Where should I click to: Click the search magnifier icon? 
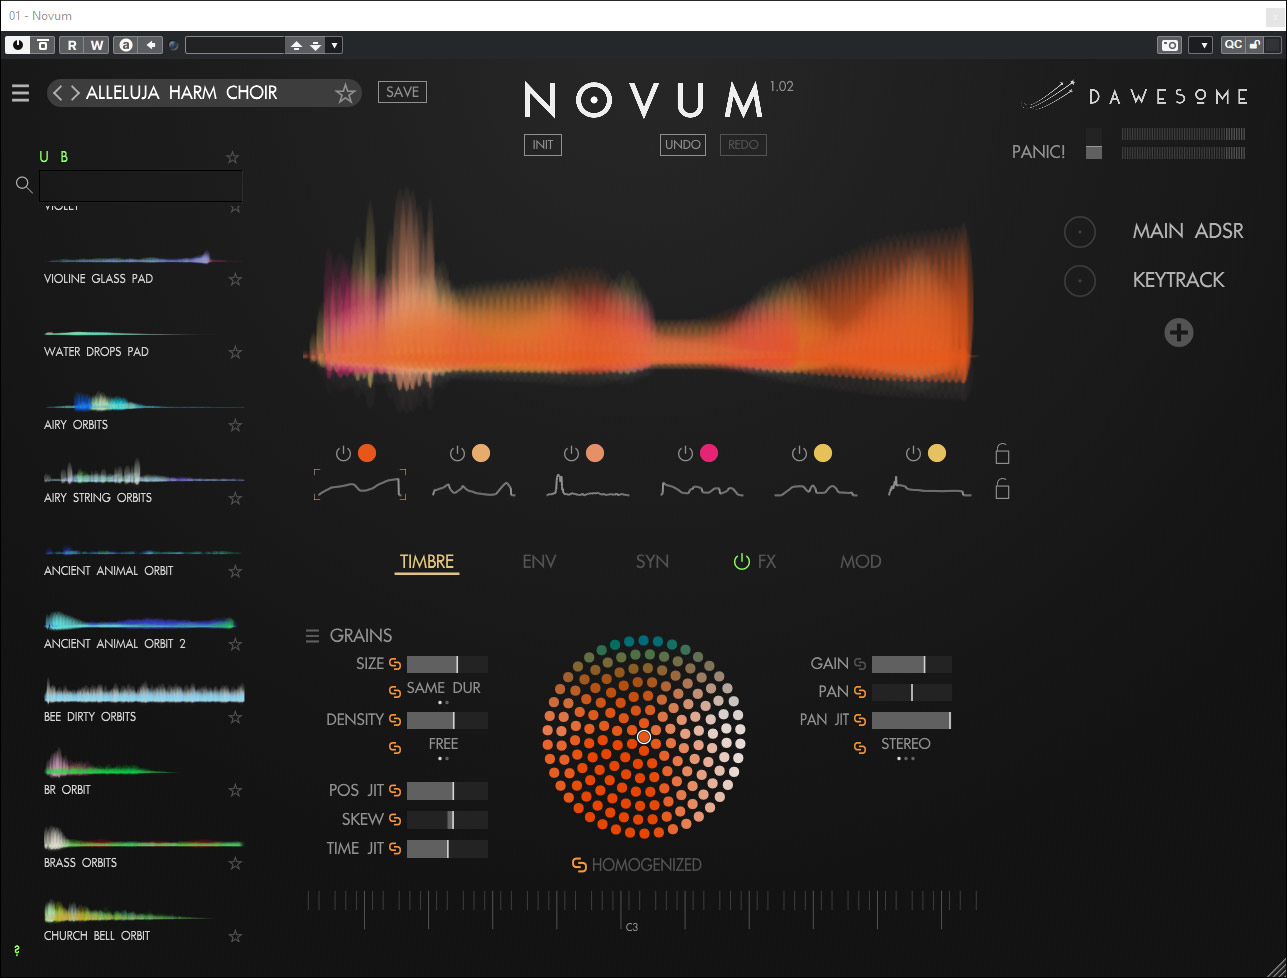tap(25, 185)
